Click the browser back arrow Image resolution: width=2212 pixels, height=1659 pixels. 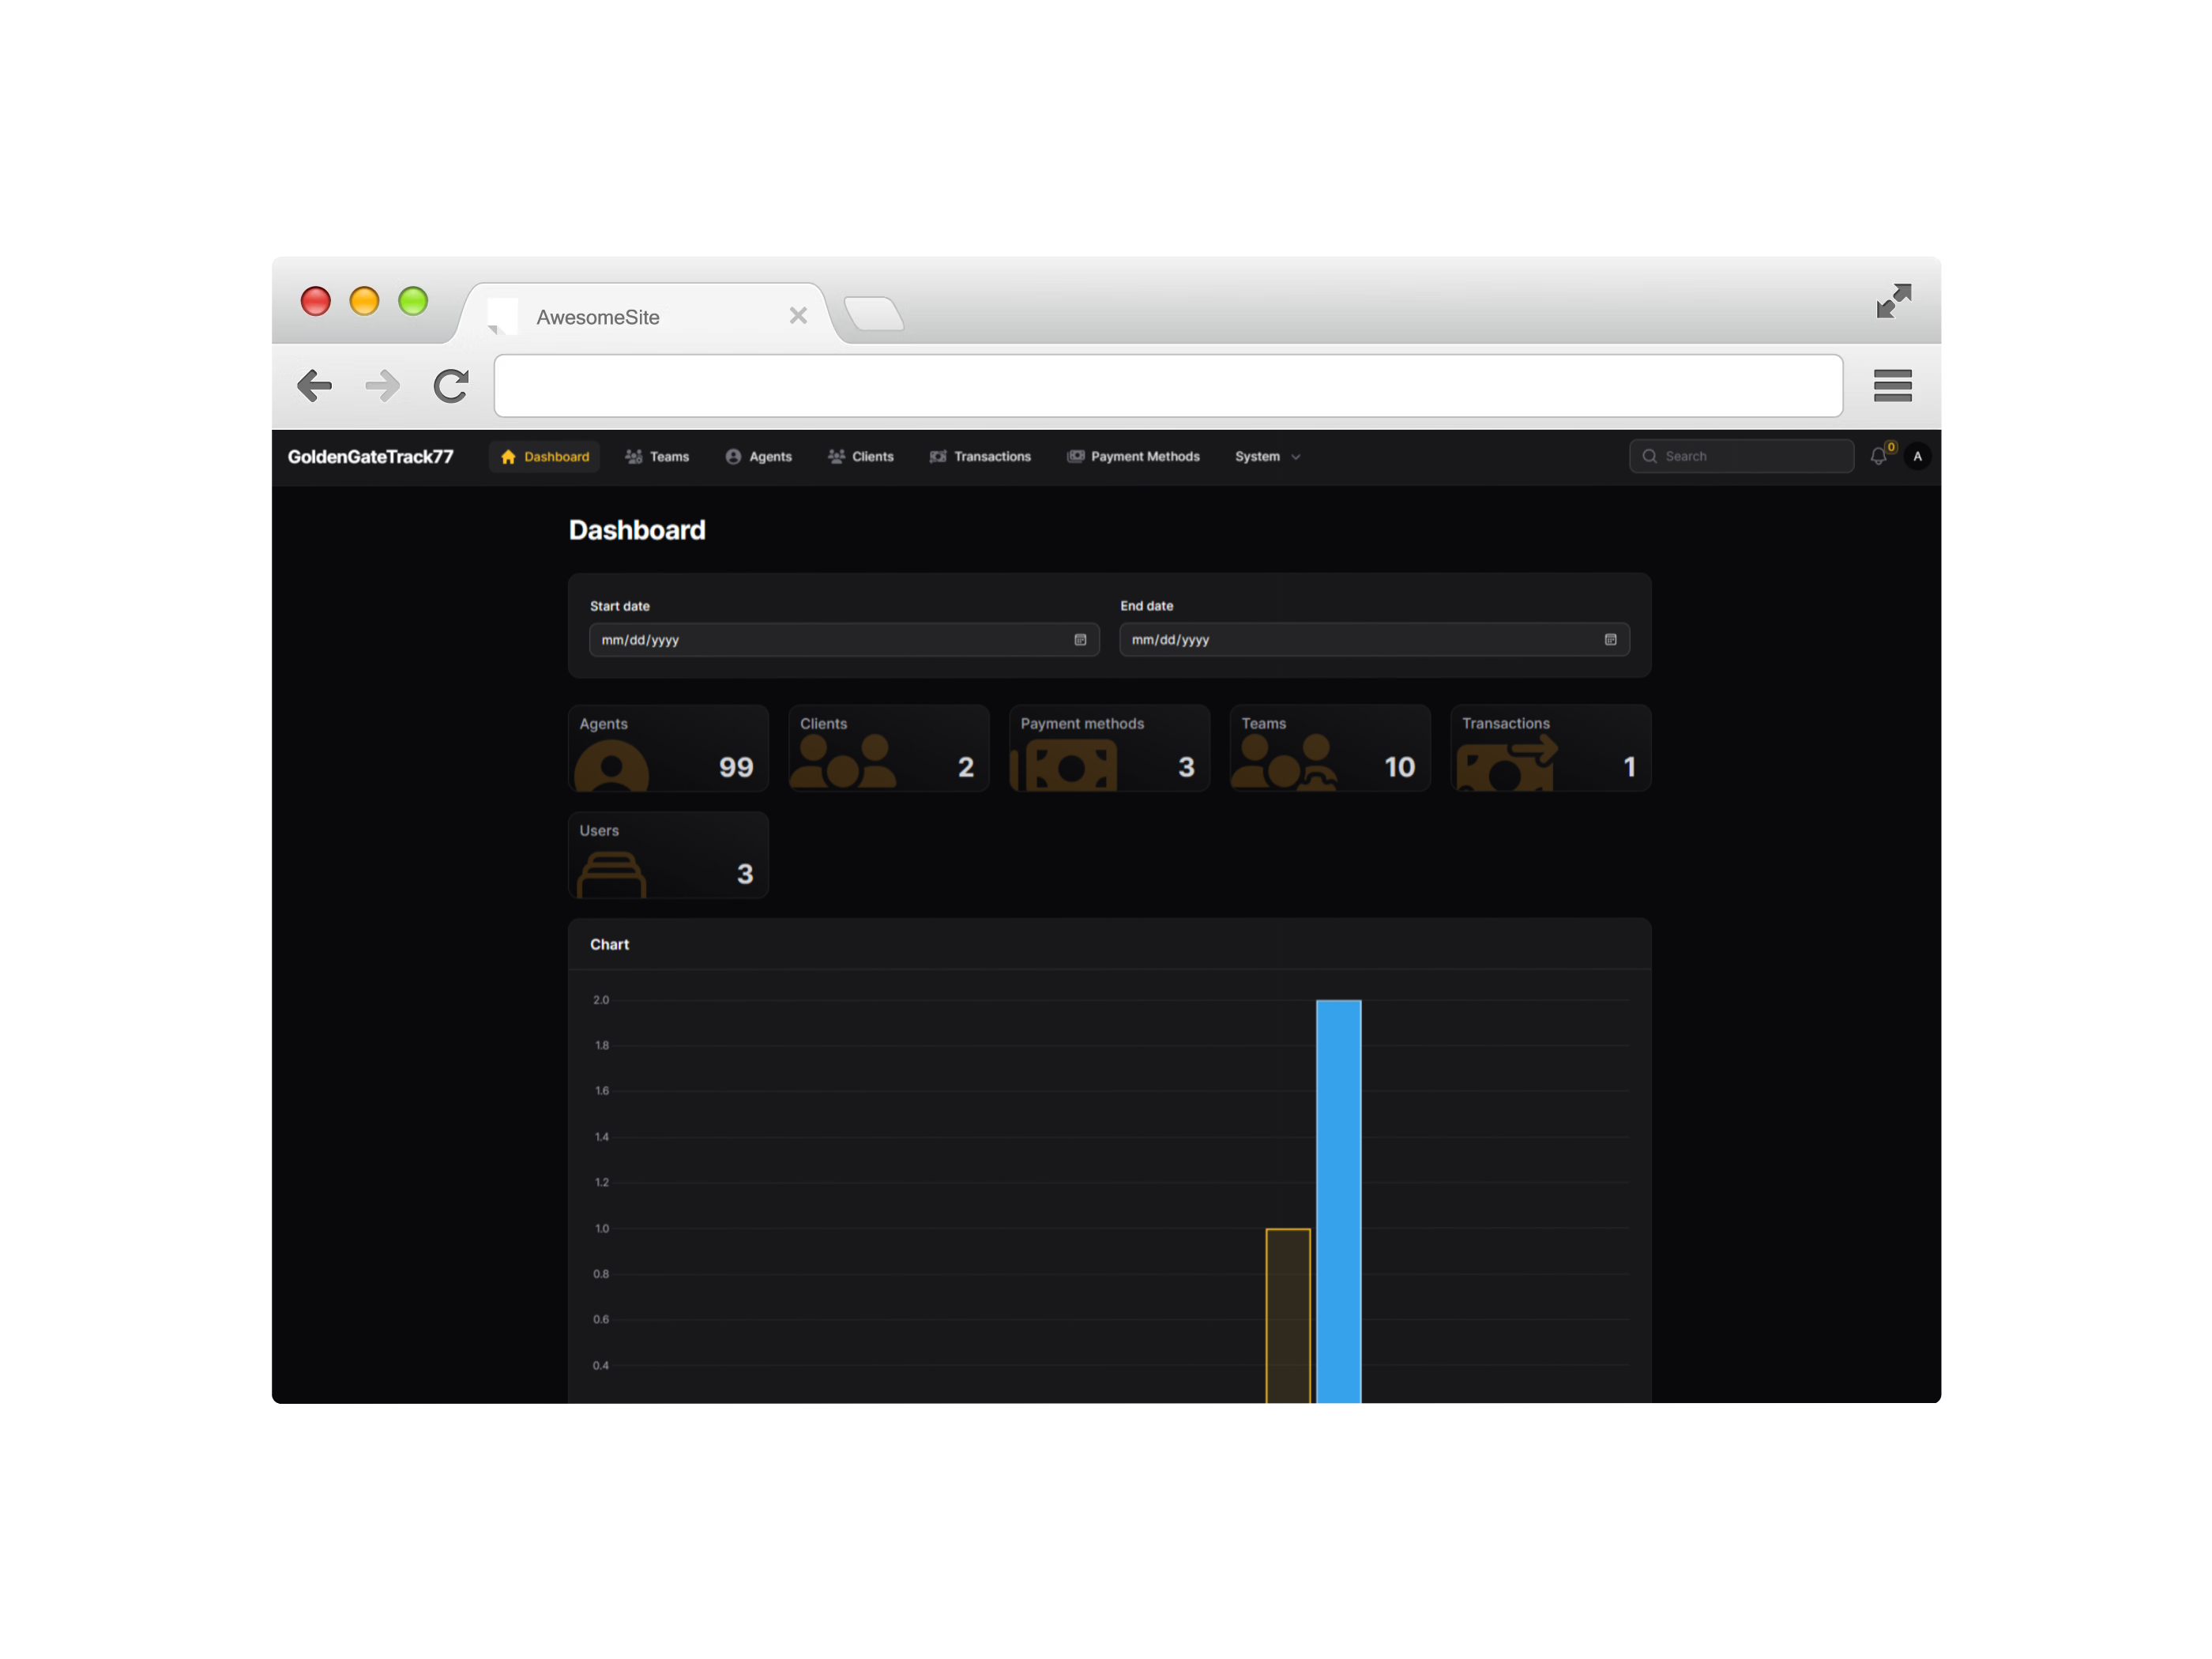315,385
